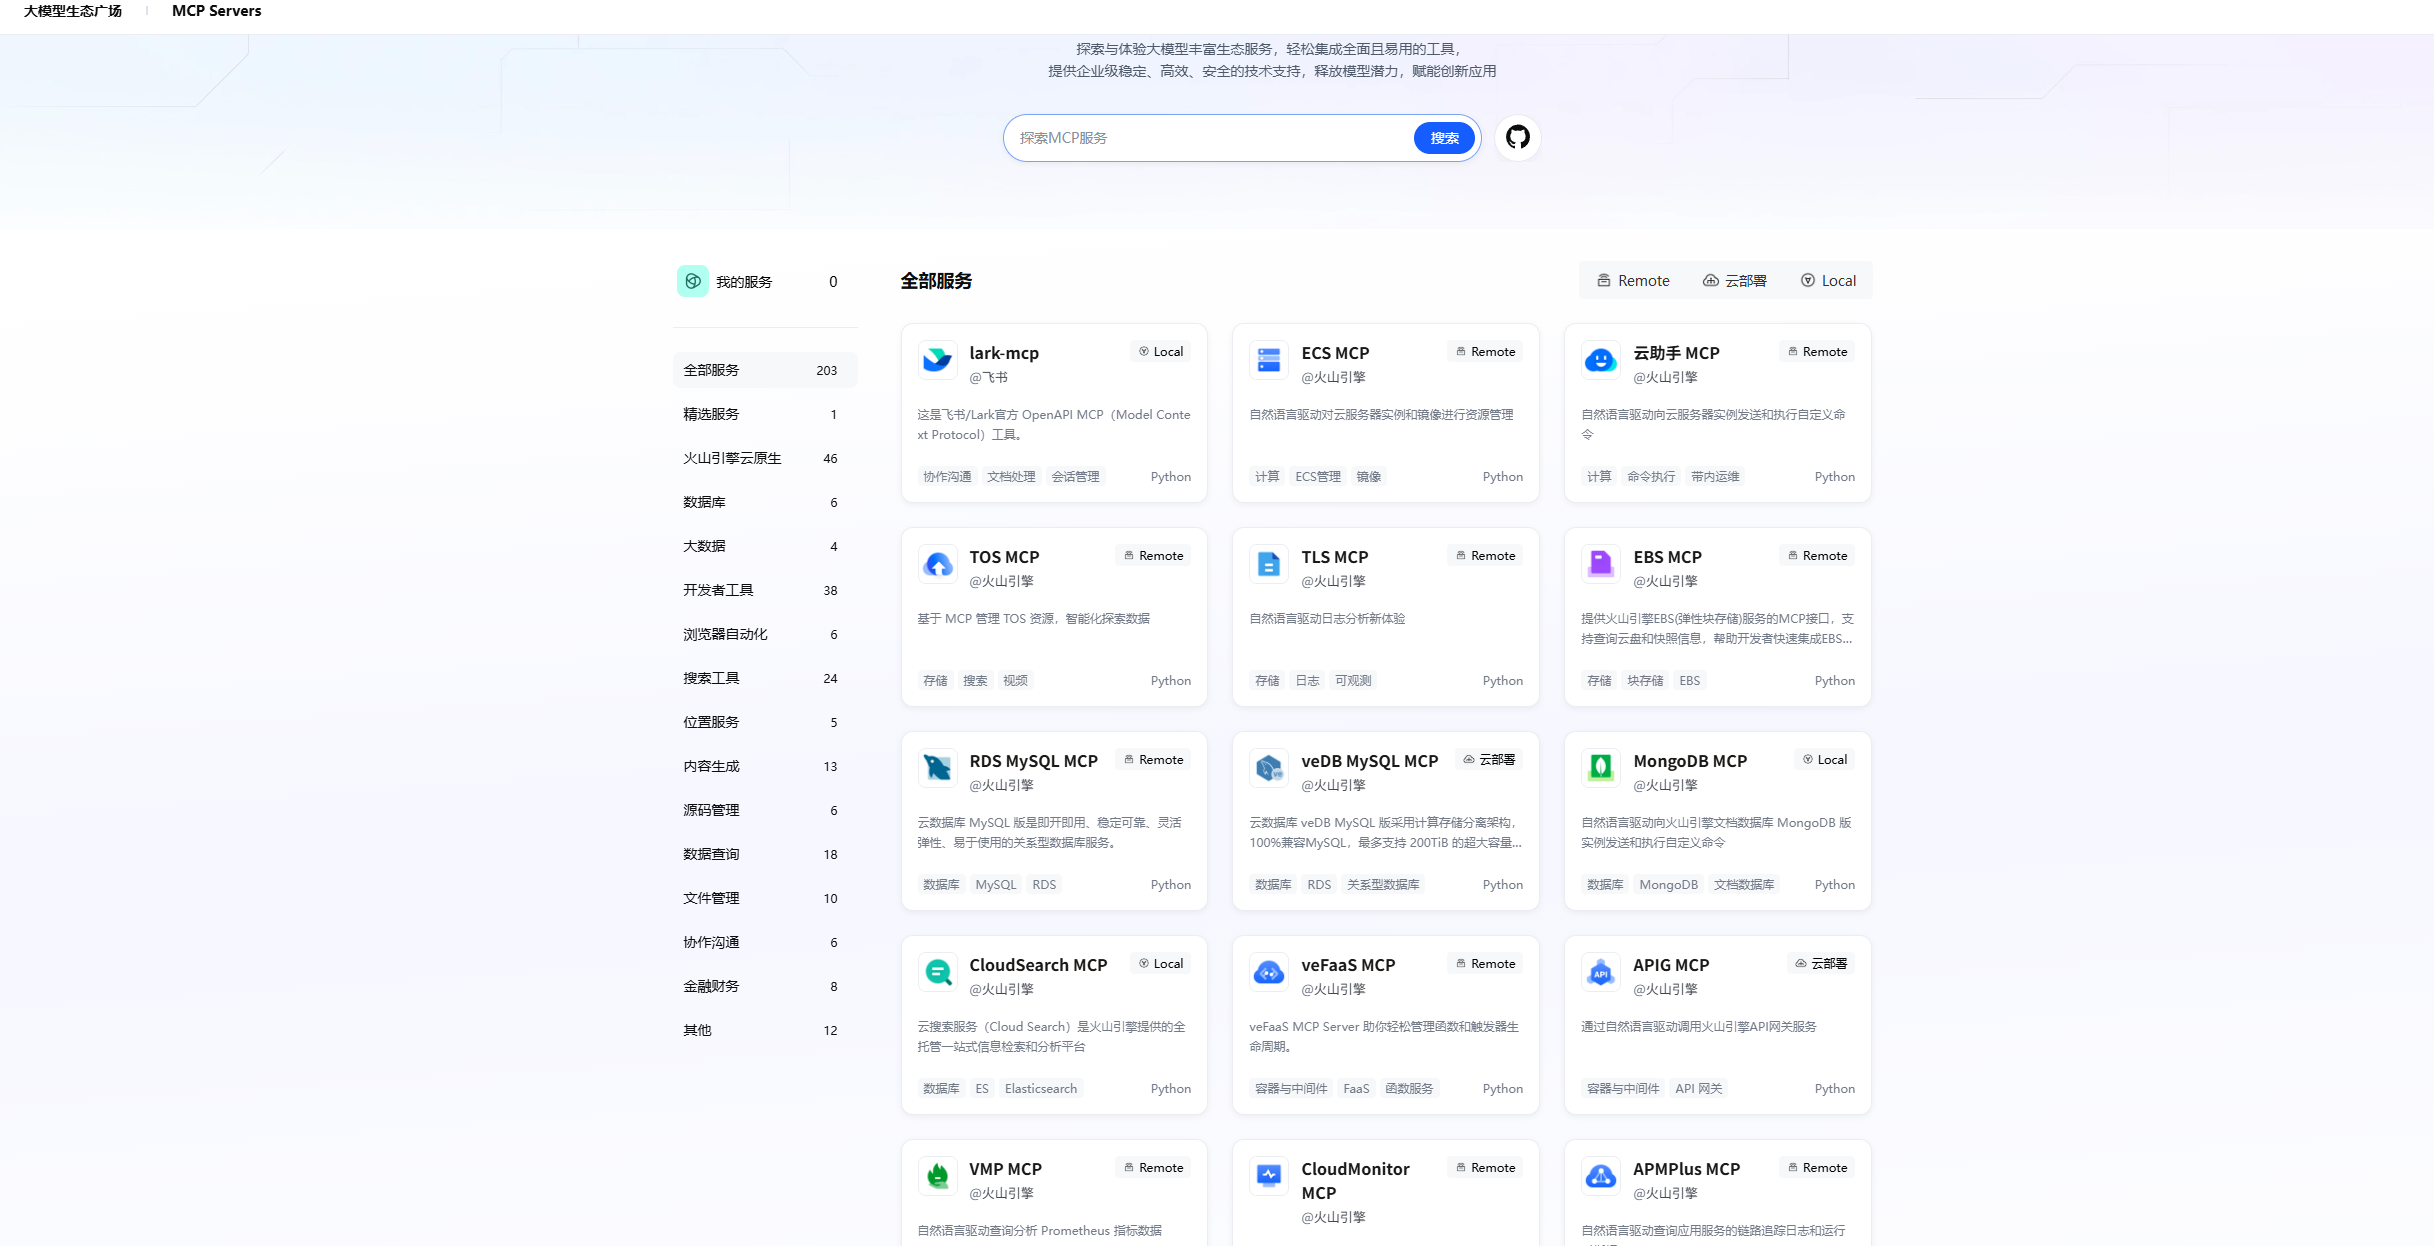Click the TOS MCP cloud upload icon
The image size is (2434, 1246).
(937, 564)
